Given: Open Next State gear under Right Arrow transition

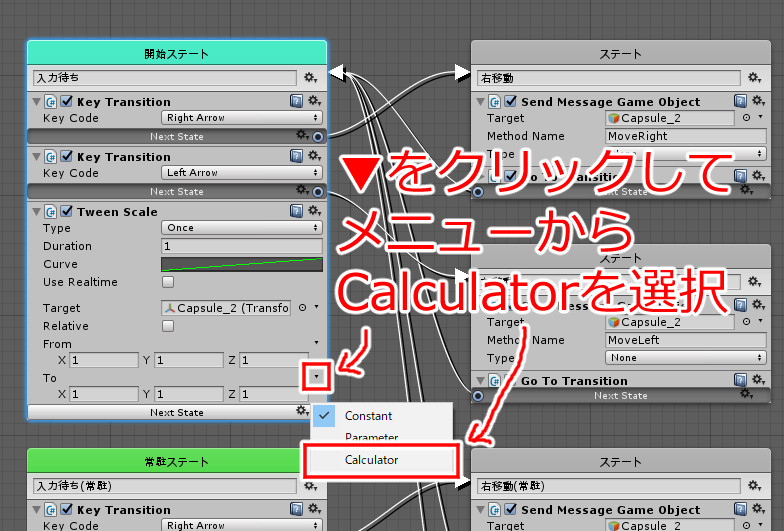Looking at the screenshot, I should 302,134.
